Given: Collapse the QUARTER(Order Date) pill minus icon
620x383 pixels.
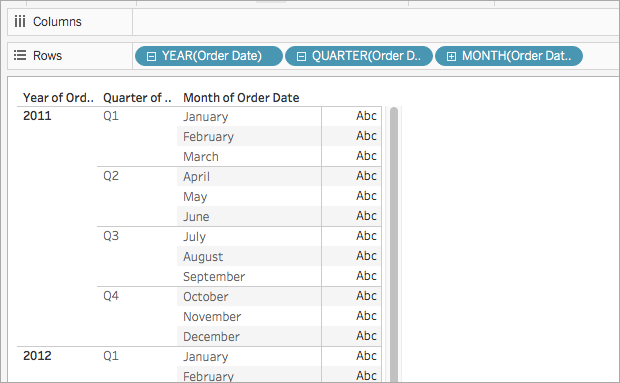Looking at the screenshot, I should click(301, 57).
